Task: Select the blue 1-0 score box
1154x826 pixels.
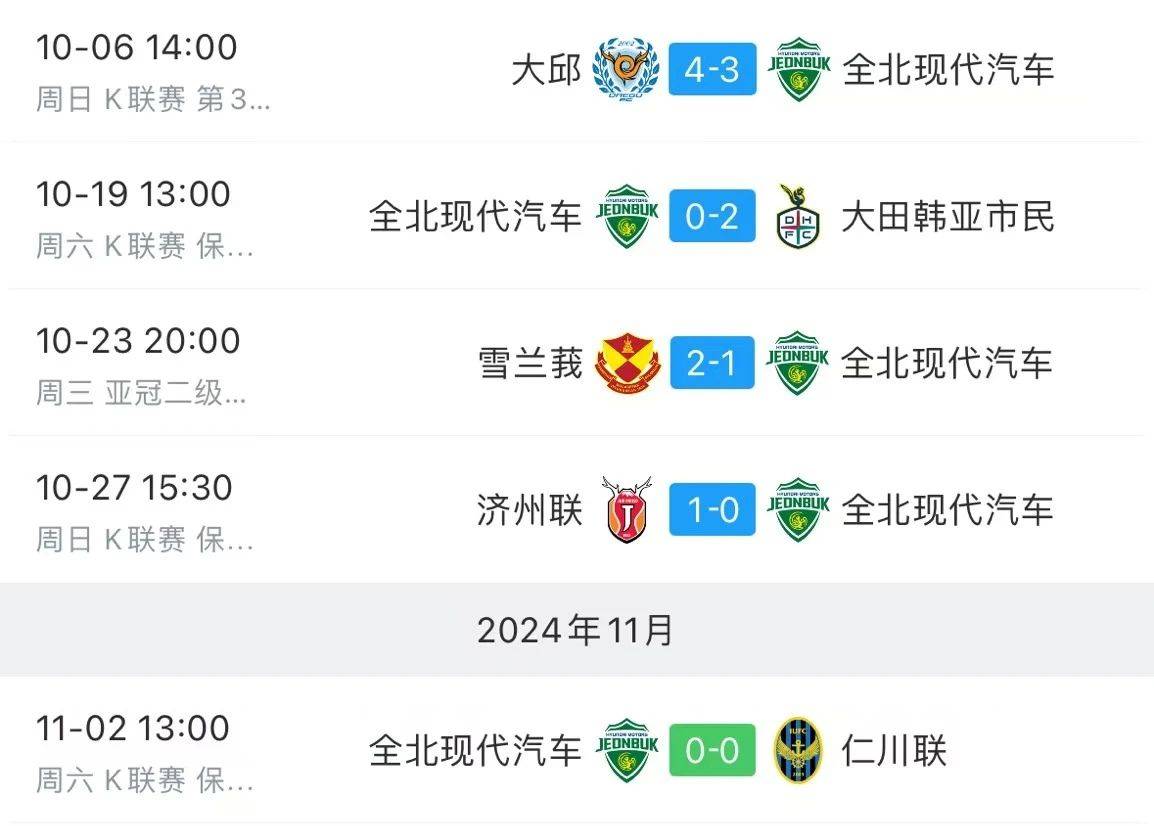Action: point(711,510)
